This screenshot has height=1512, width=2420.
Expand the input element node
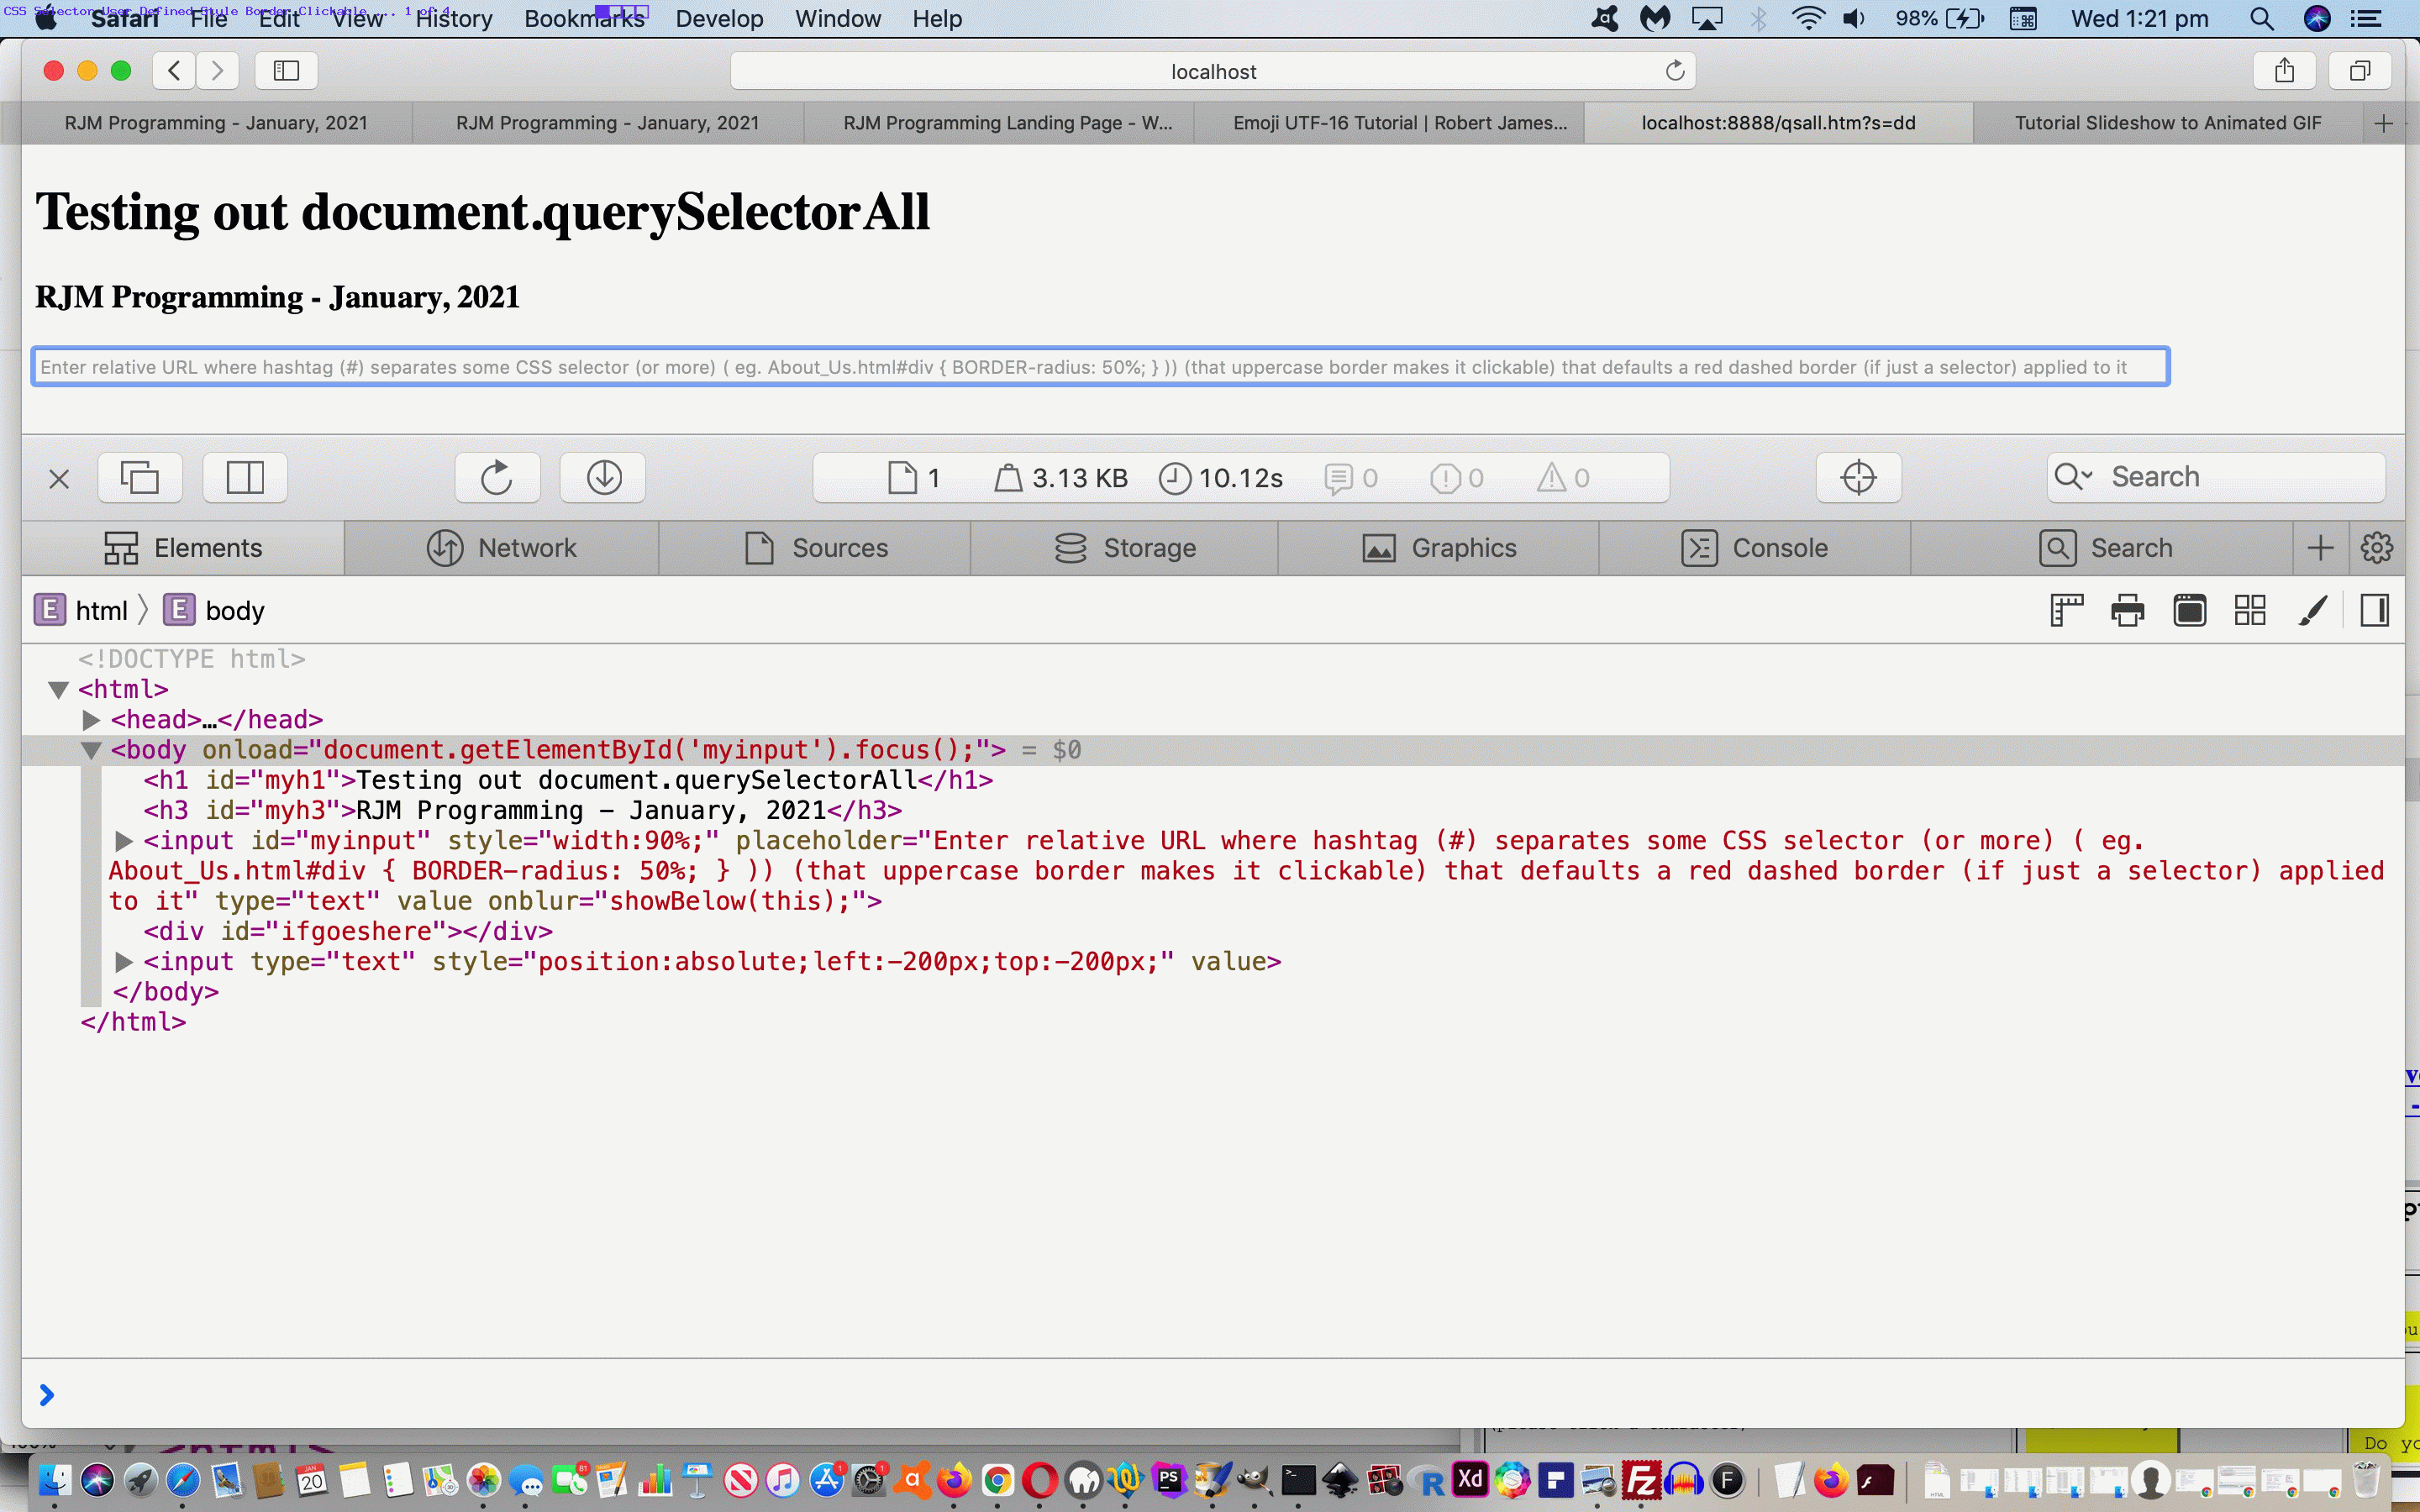124,842
